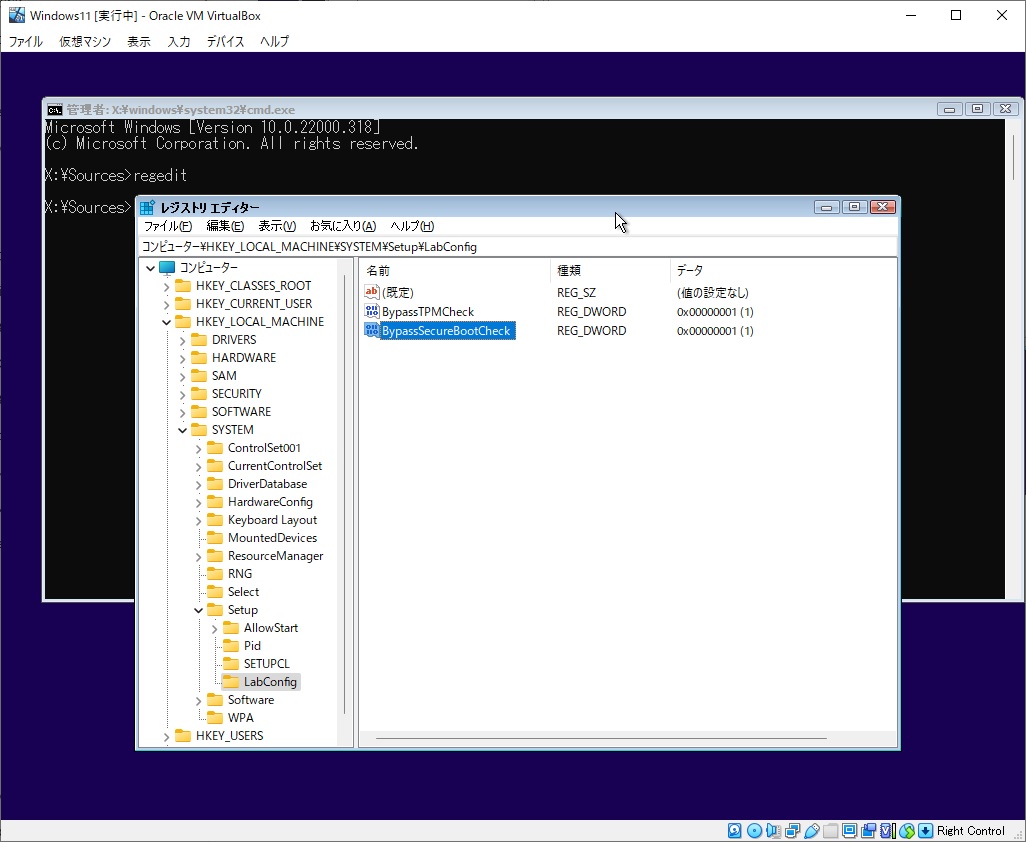
Task: Click the VirtualBox window title icon
Action: pyautogui.click(x=16, y=14)
